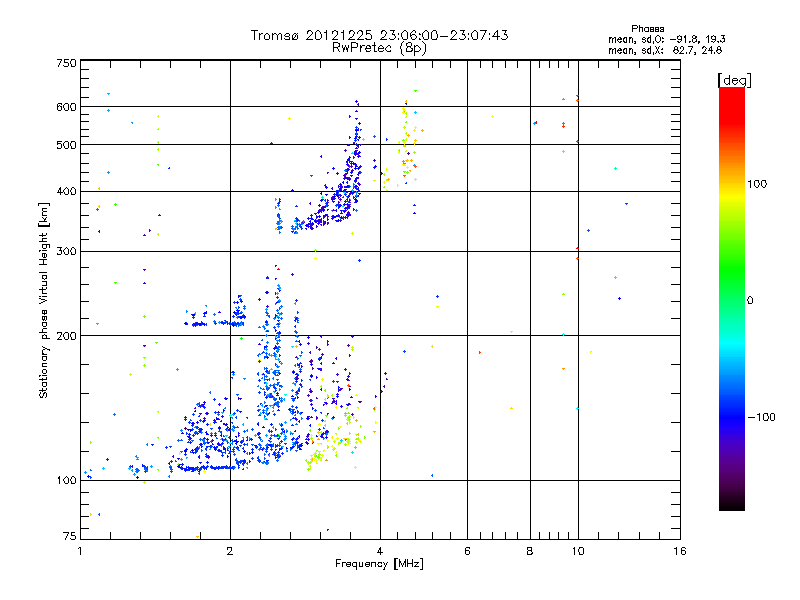Viewport: 800px width, 600px height.
Task: Click the 'mean, sd,O: -91.8, 19.3' line
Action: [666, 39]
